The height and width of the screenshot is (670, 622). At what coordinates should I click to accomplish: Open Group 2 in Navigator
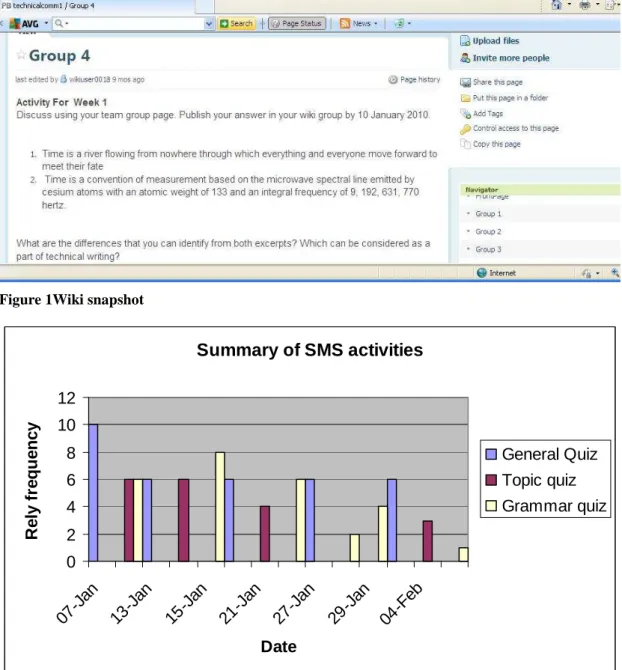[x=488, y=232]
